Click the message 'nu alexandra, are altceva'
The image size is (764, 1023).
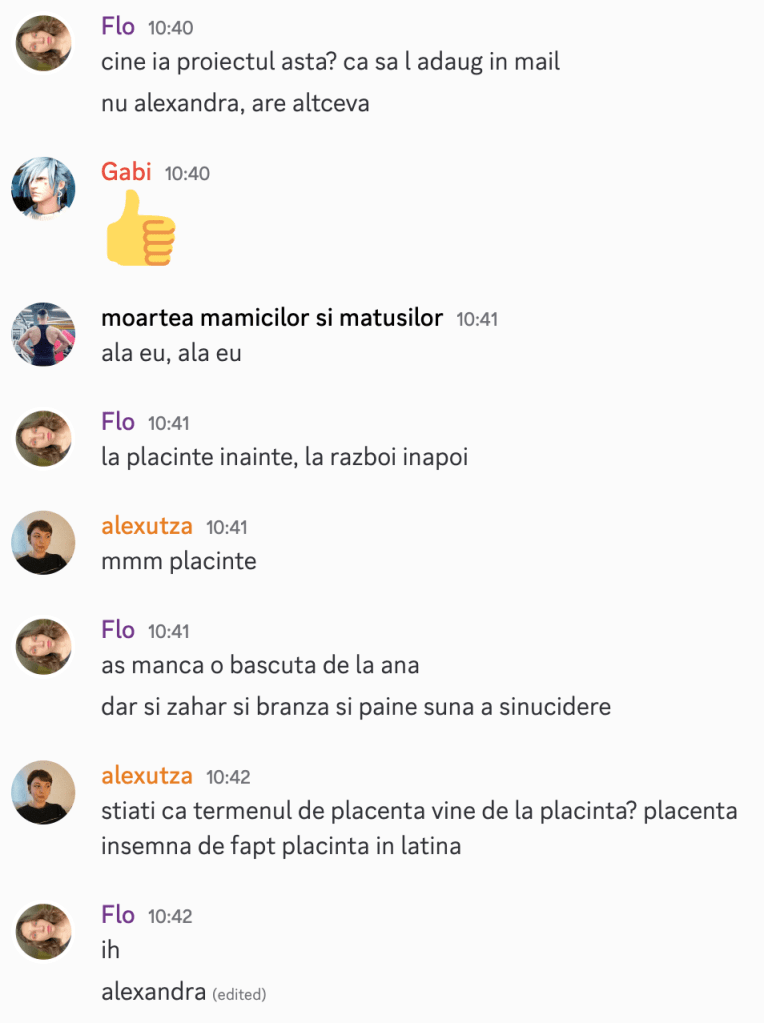click(x=236, y=103)
